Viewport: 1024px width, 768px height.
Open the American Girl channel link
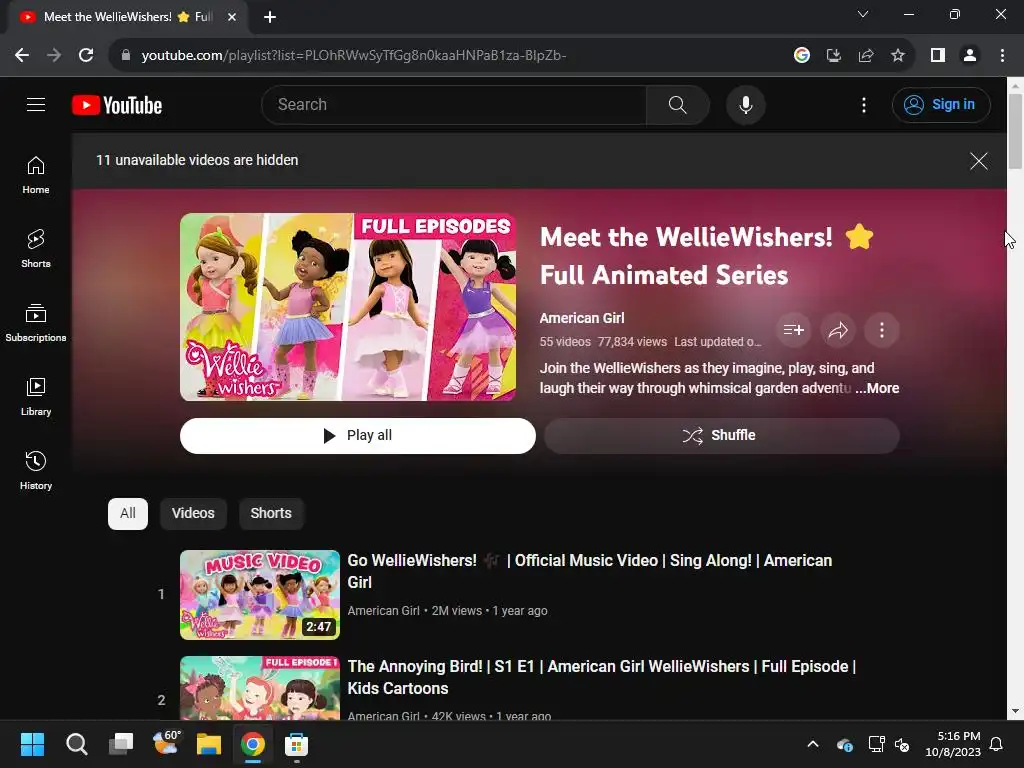coord(582,318)
